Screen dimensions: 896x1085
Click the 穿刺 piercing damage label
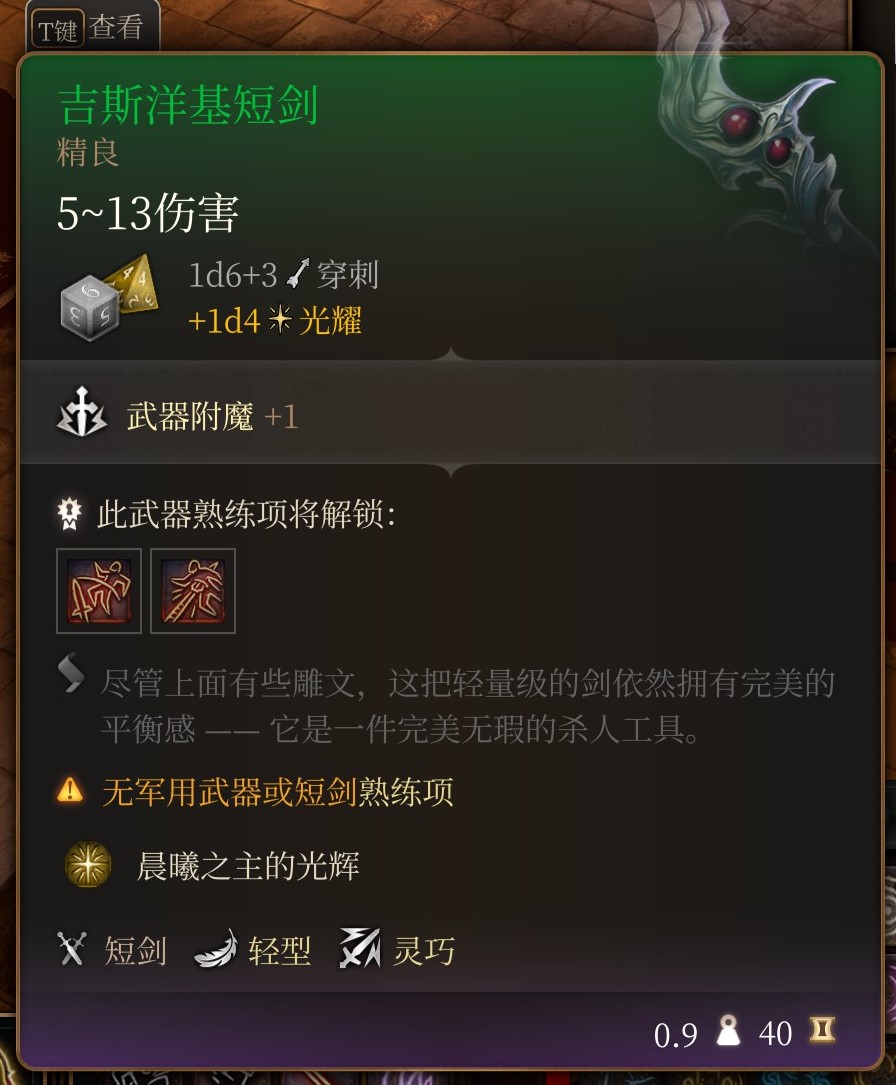[347, 275]
